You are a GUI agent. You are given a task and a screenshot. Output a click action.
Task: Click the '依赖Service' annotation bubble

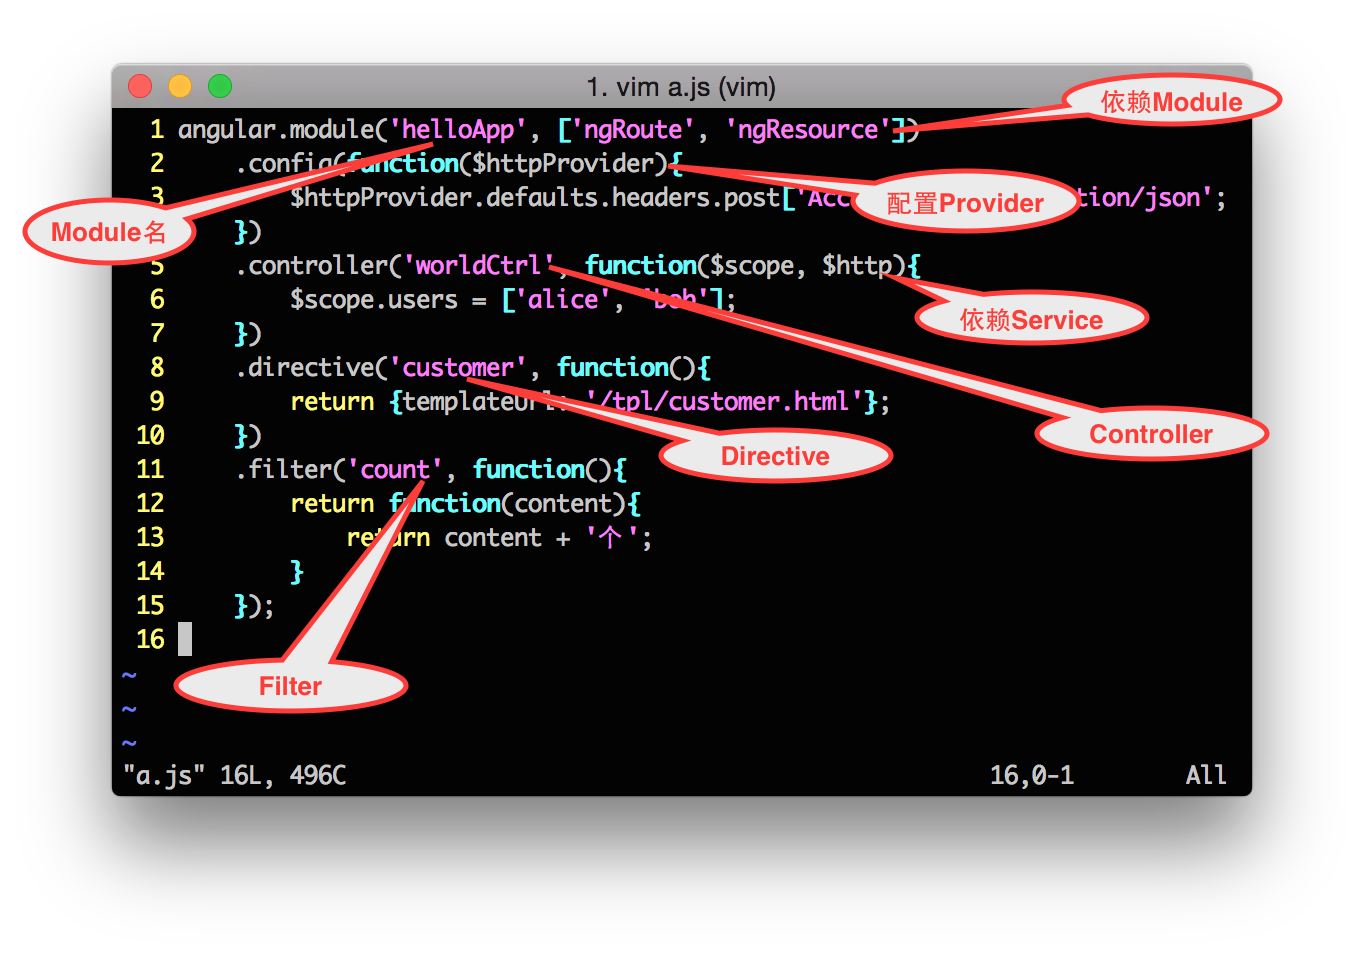1031,320
